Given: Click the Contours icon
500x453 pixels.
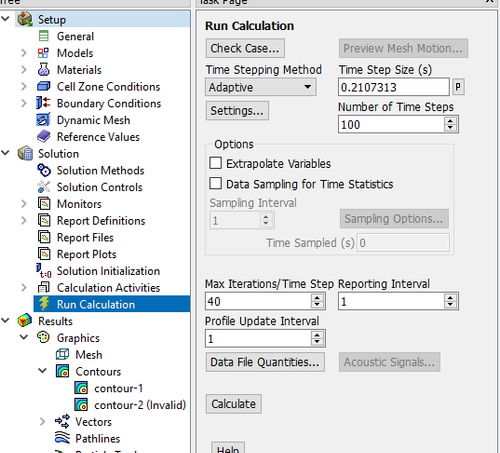Looking at the screenshot, I should coord(62,371).
